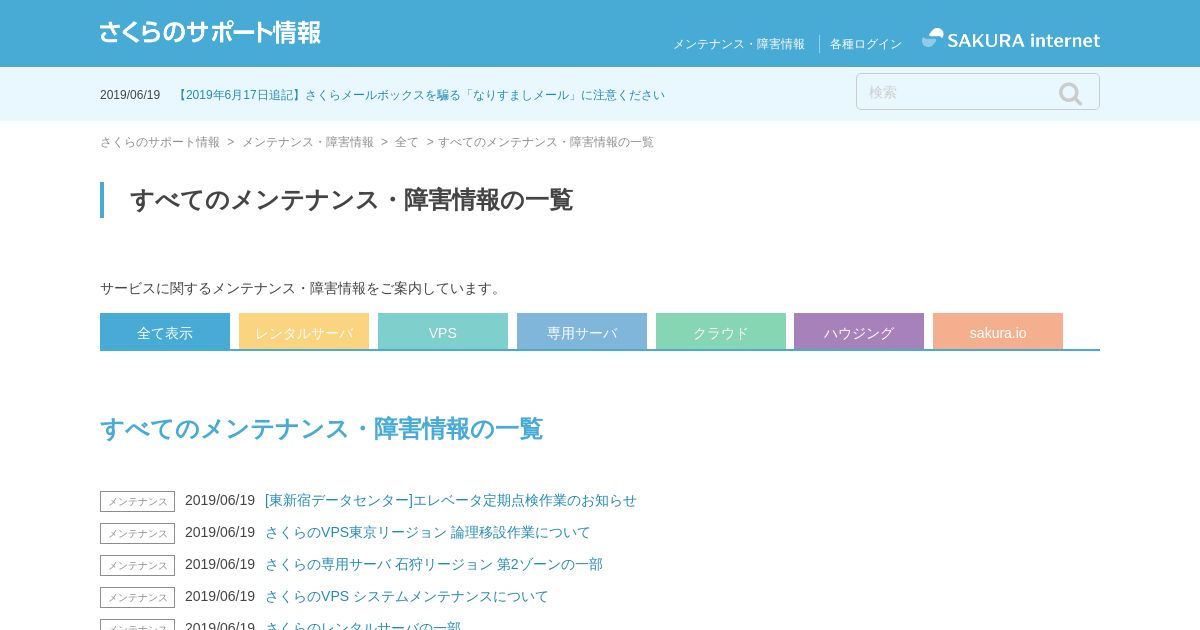1200x630 pixels.
Task: Select the ハウジング tab
Action: (x=859, y=332)
